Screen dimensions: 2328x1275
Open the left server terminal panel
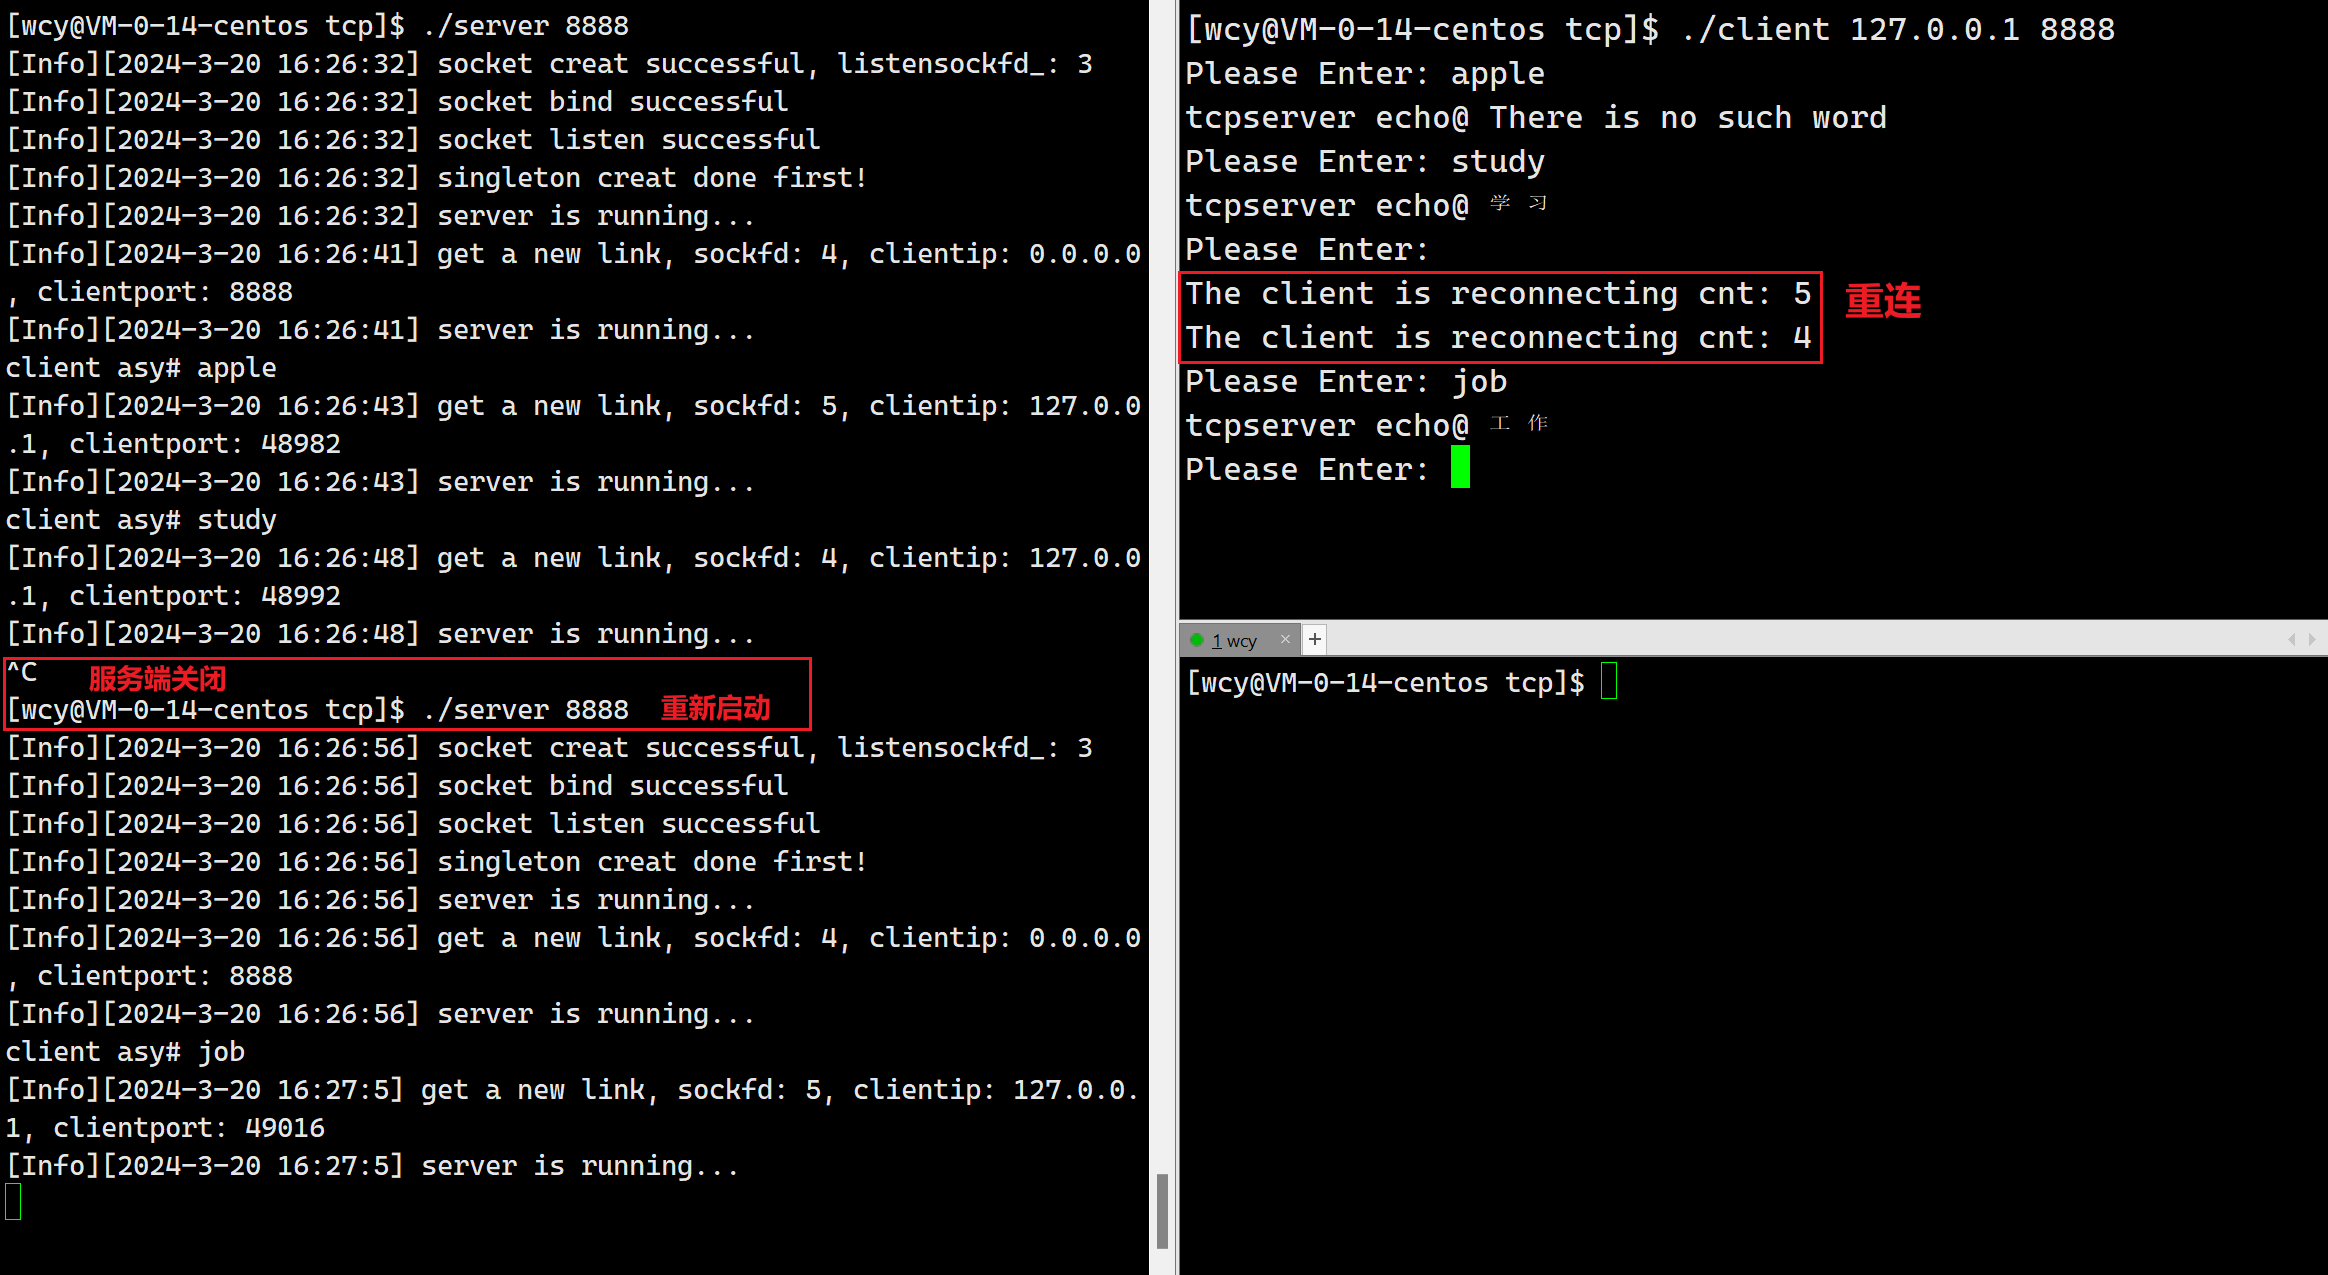coord(581,628)
